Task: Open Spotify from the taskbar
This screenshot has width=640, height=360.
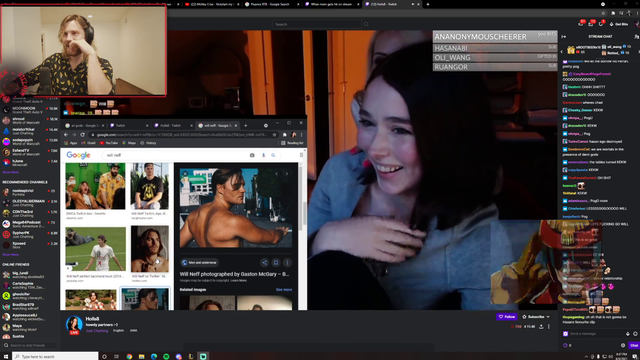Action: 166,356
